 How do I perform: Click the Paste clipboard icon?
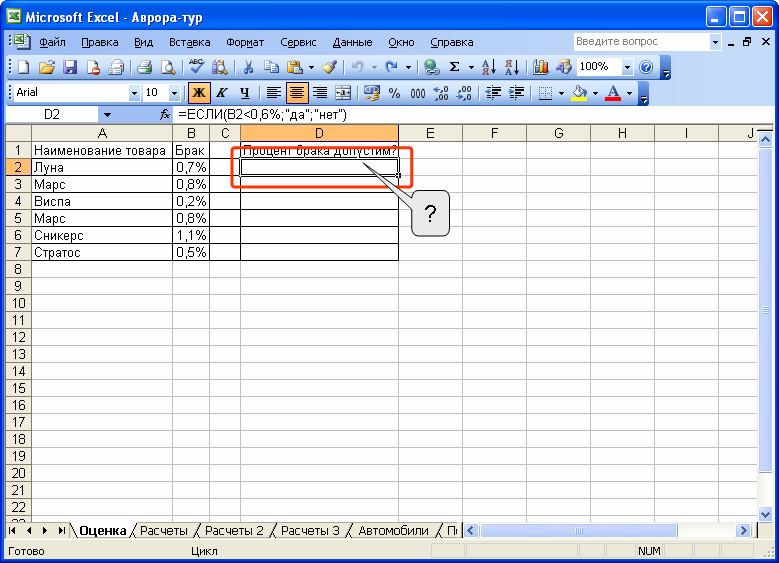(295, 67)
